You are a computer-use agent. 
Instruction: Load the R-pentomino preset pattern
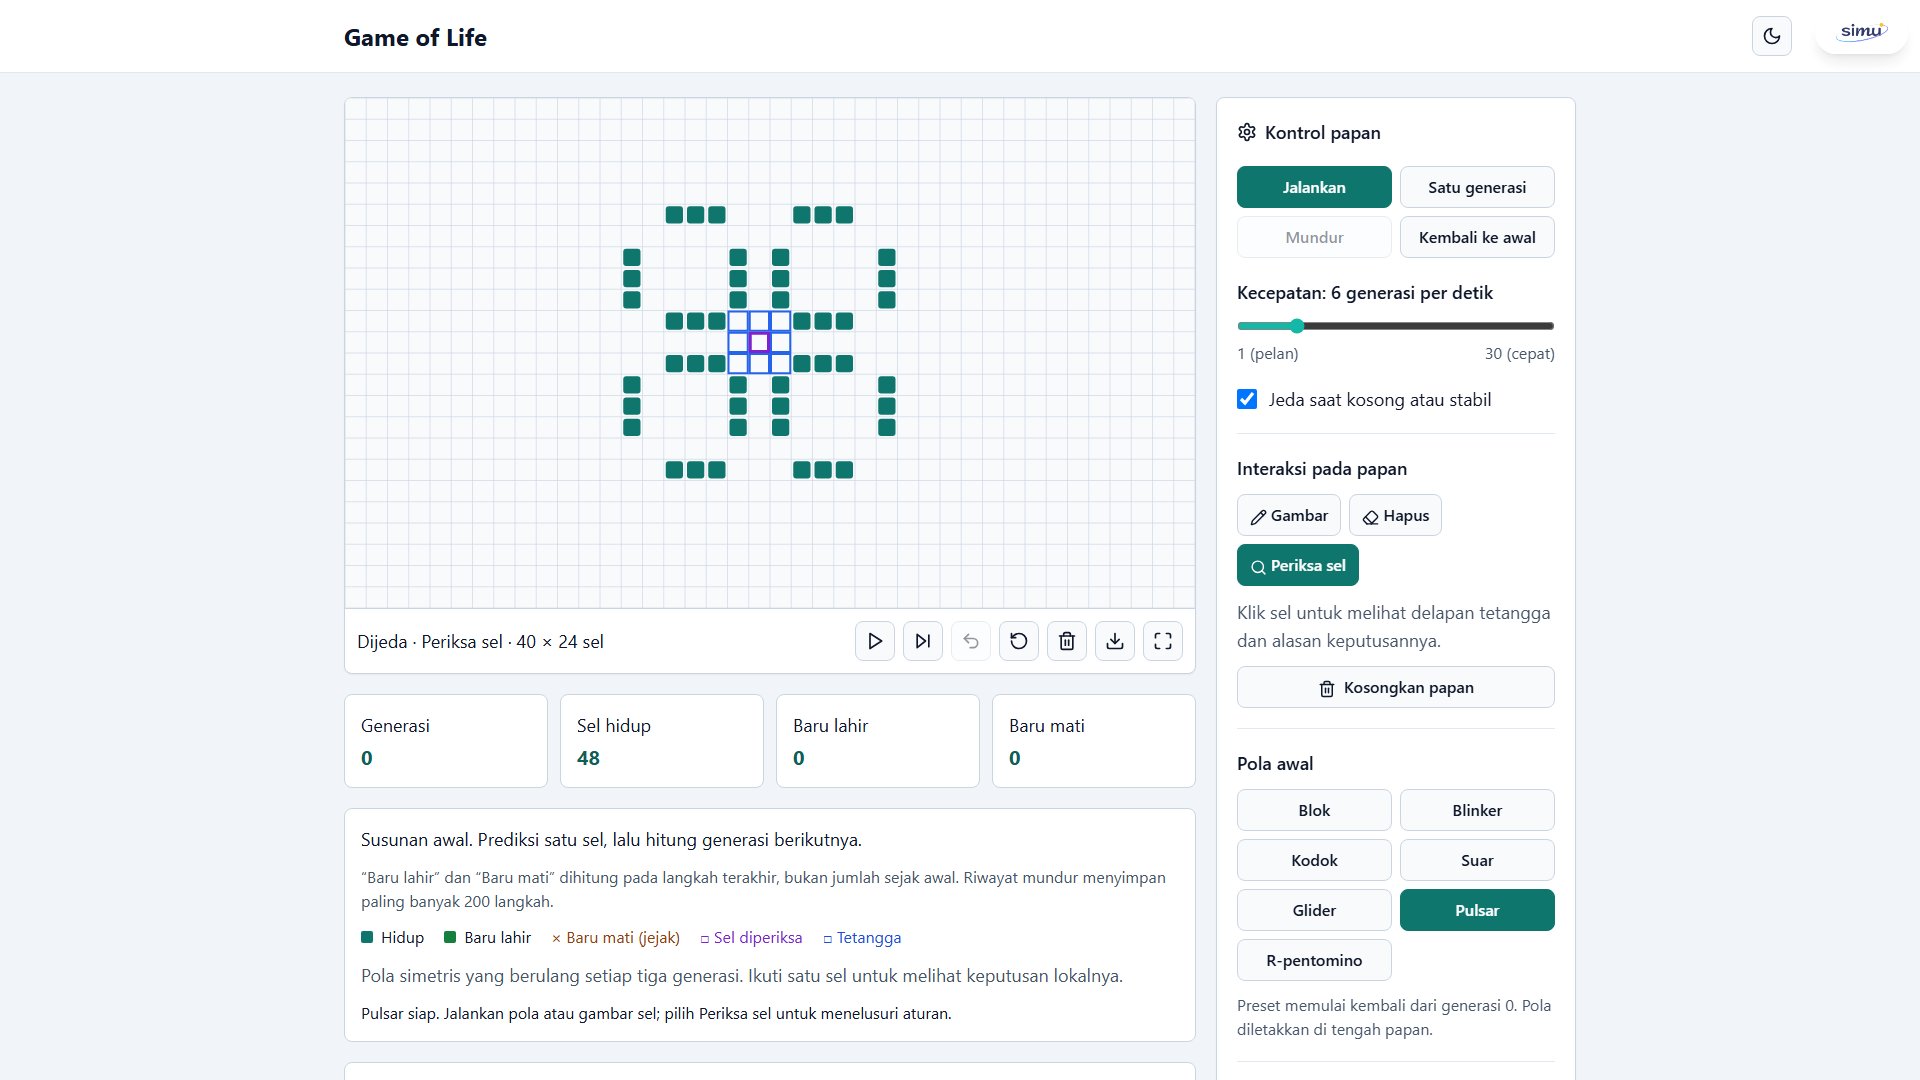point(1314,960)
